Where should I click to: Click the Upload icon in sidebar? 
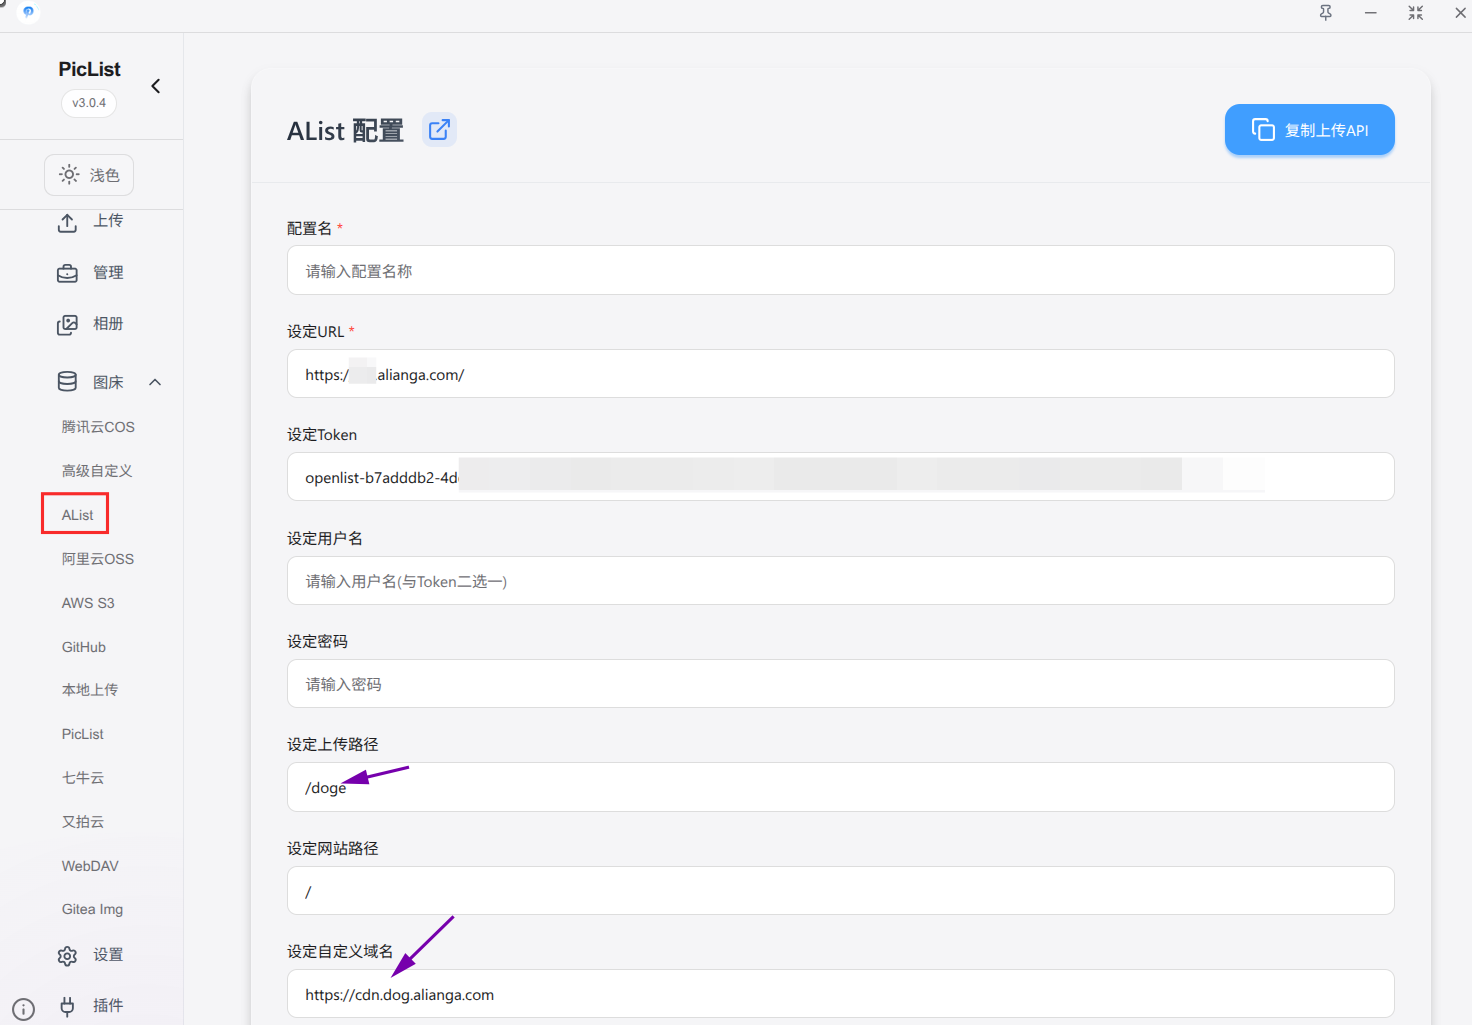[x=67, y=222]
